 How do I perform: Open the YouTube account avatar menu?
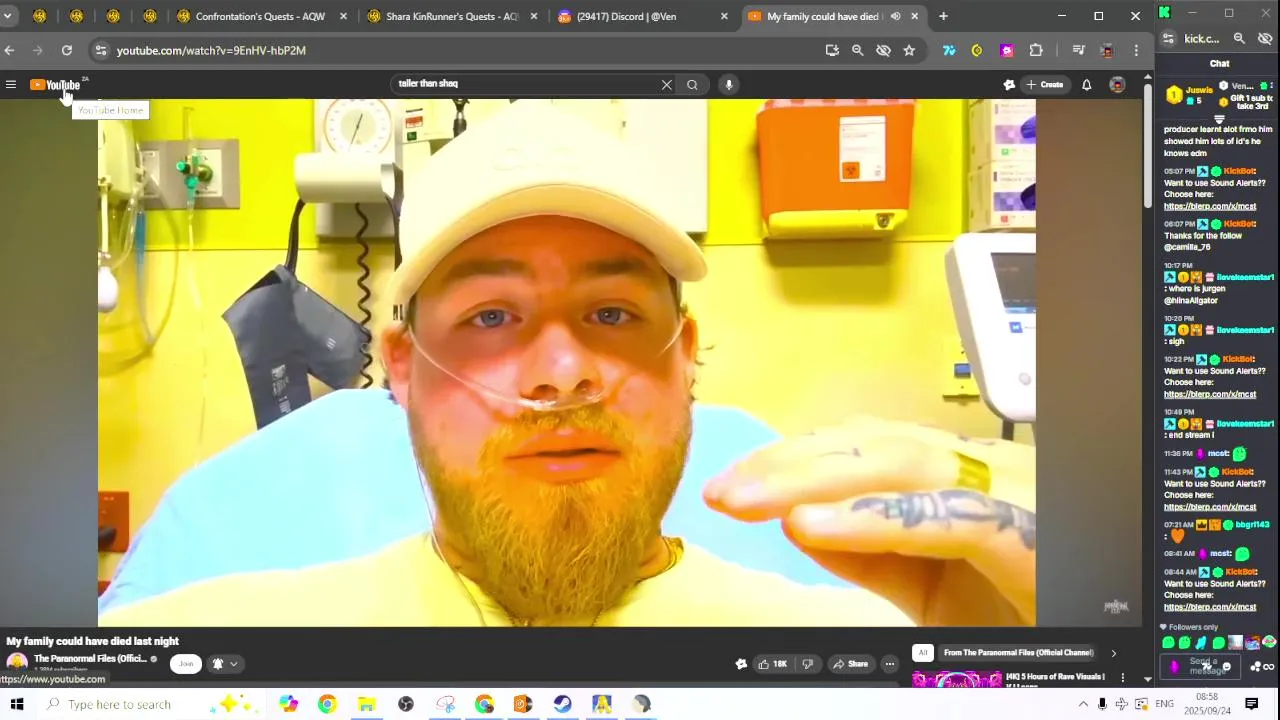click(x=1117, y=85)
